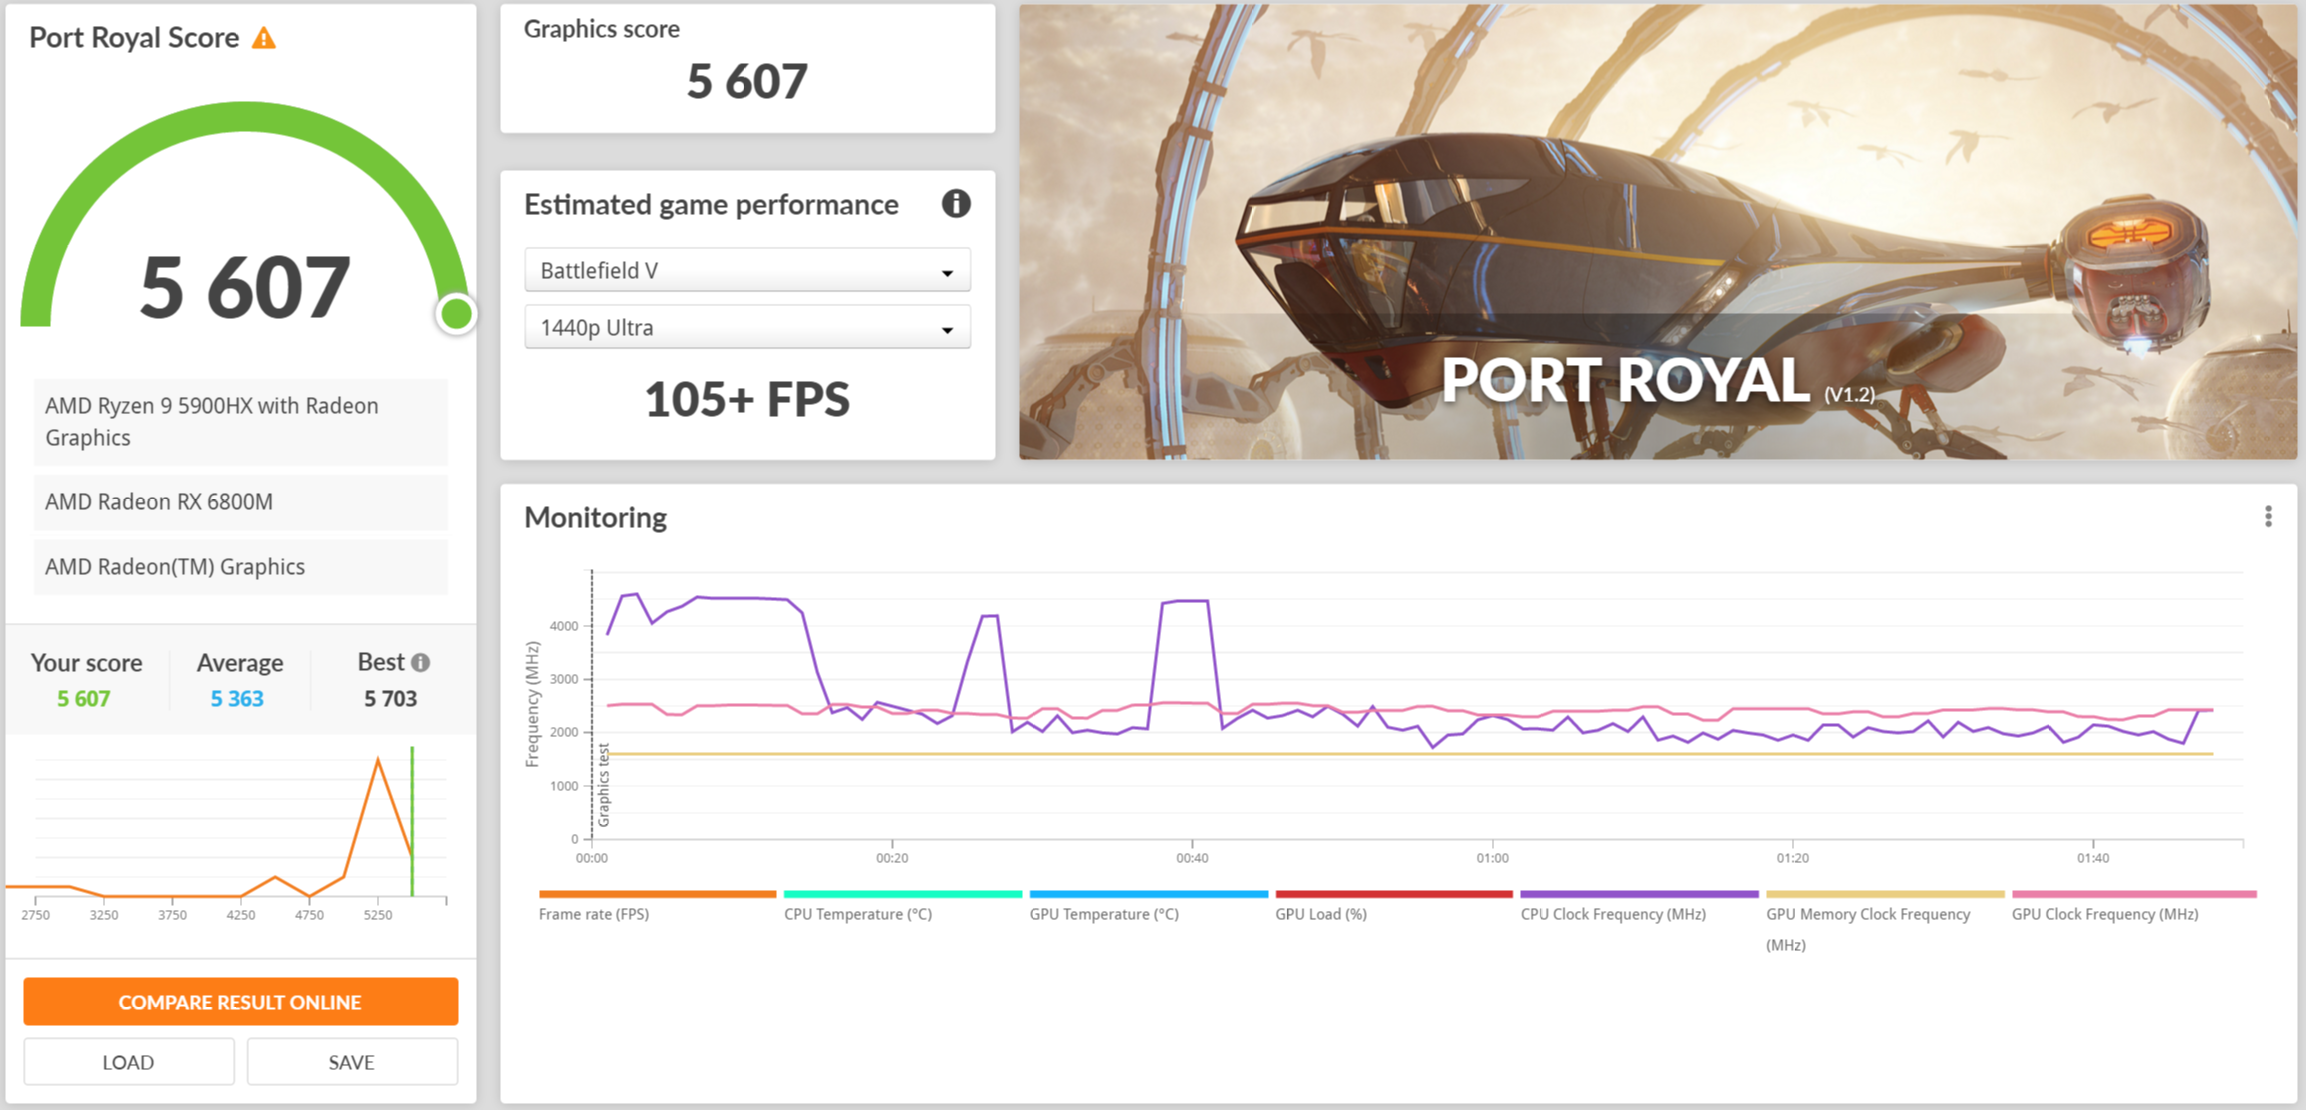Click Compare Result Online button
This screenshot has height=1110, width=2306.
click(x=241, y=1002)
